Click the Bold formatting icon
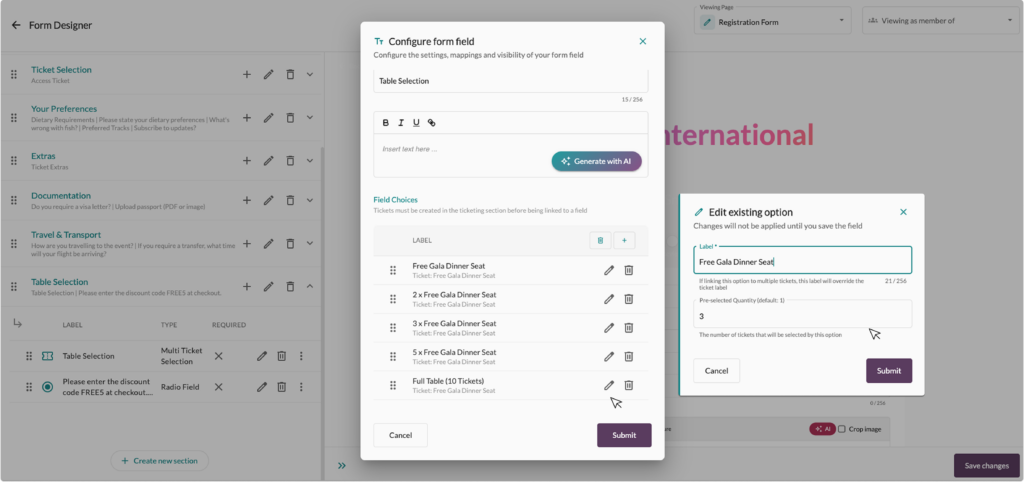The width and height of the screenshot is (1024, 482). [386, 123]
